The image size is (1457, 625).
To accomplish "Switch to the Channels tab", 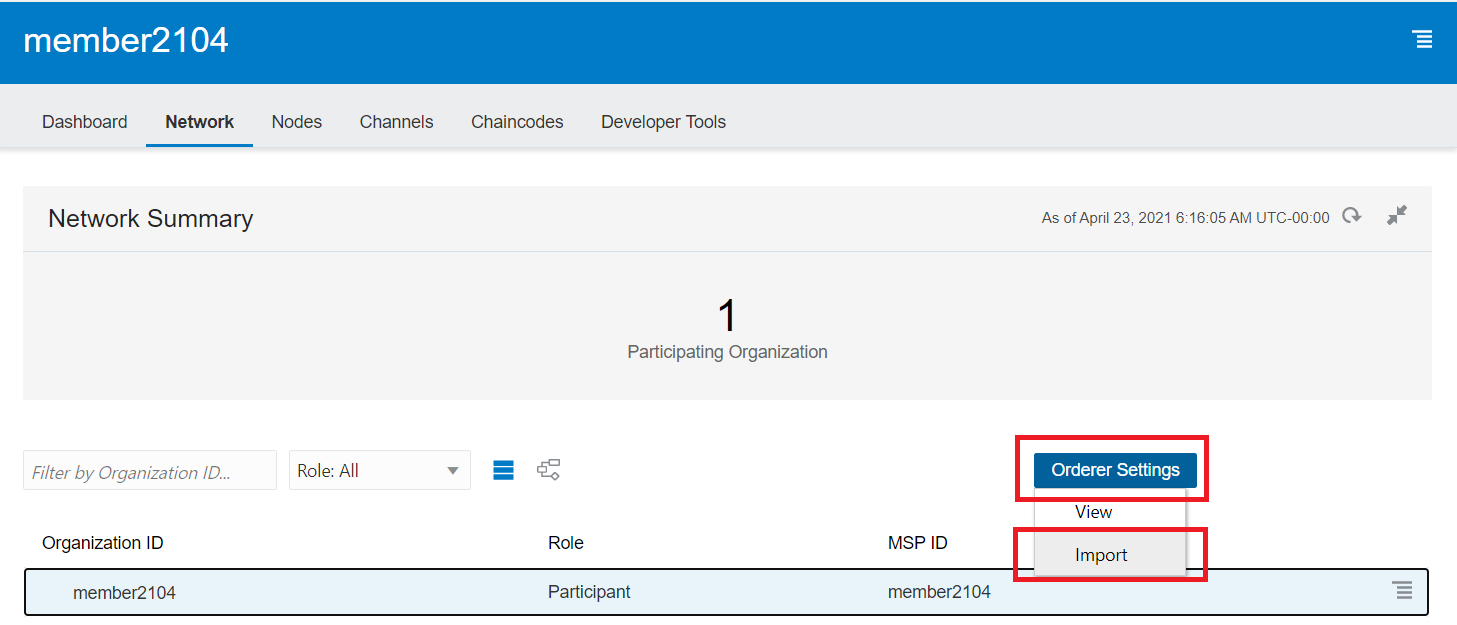I will pyautogui.click(x=396, y=122).
